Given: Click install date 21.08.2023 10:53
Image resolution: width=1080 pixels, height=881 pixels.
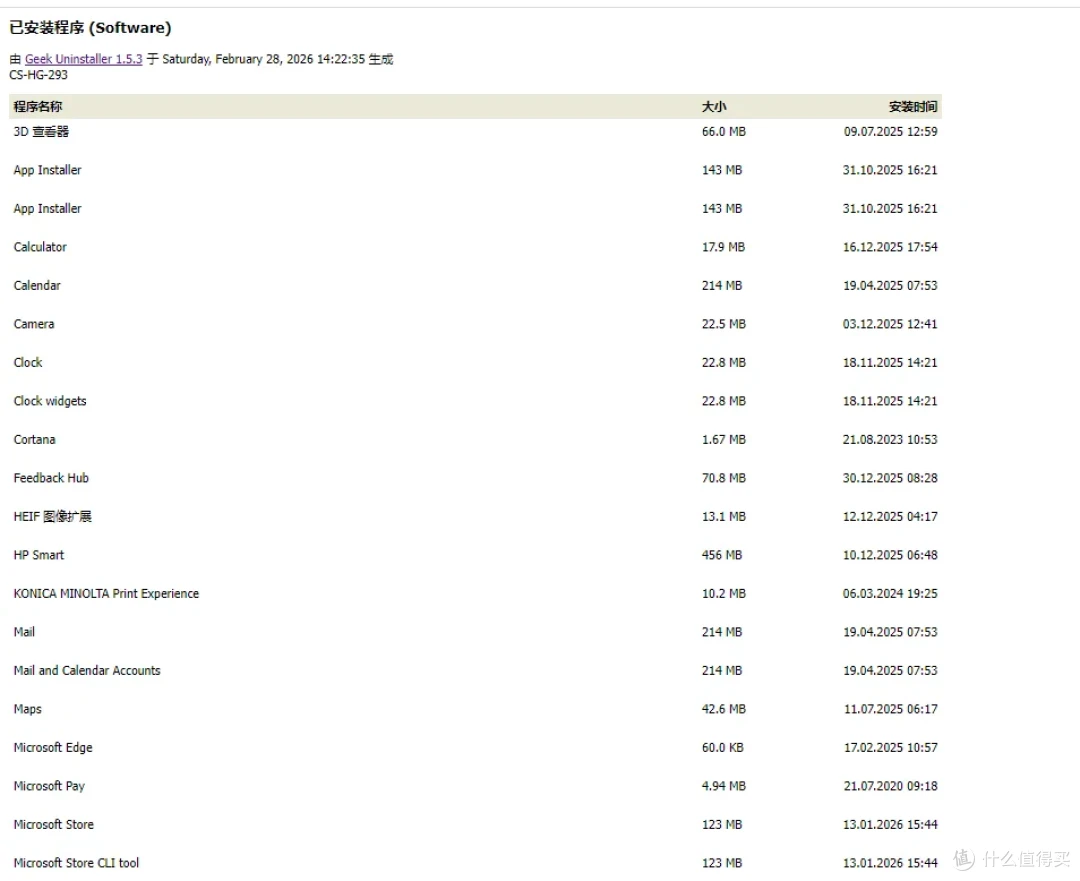Looking at the screenshot, I should [x=891, y=439].
